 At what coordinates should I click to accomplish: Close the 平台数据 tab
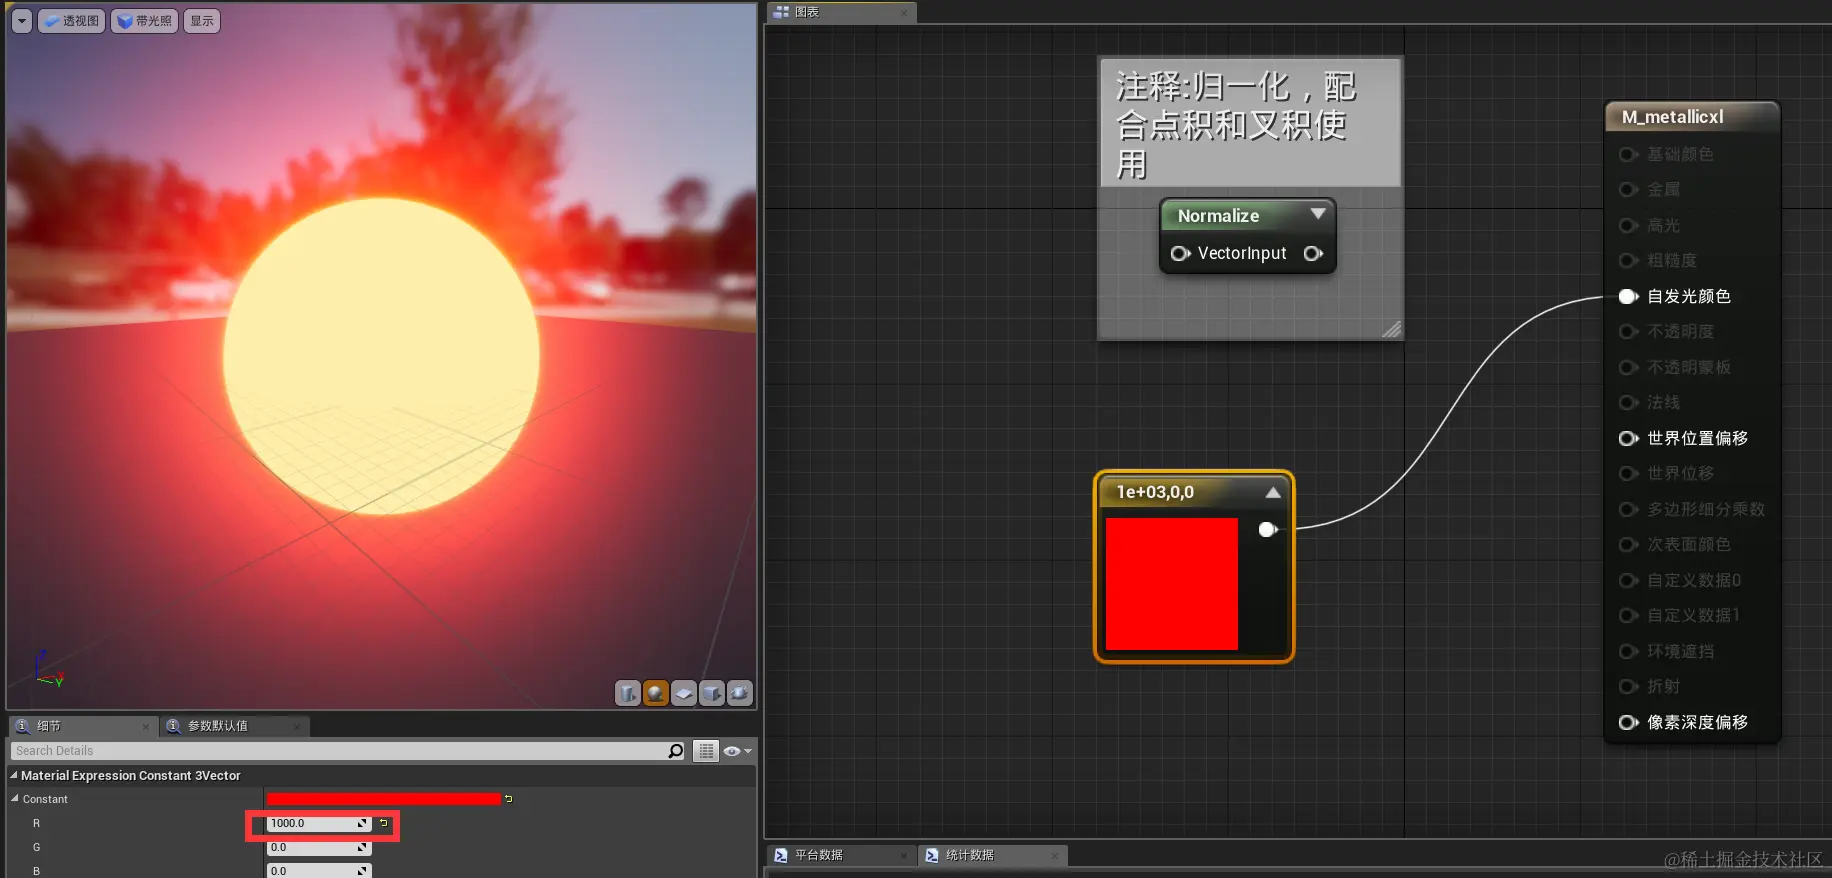tap(904, 856)
